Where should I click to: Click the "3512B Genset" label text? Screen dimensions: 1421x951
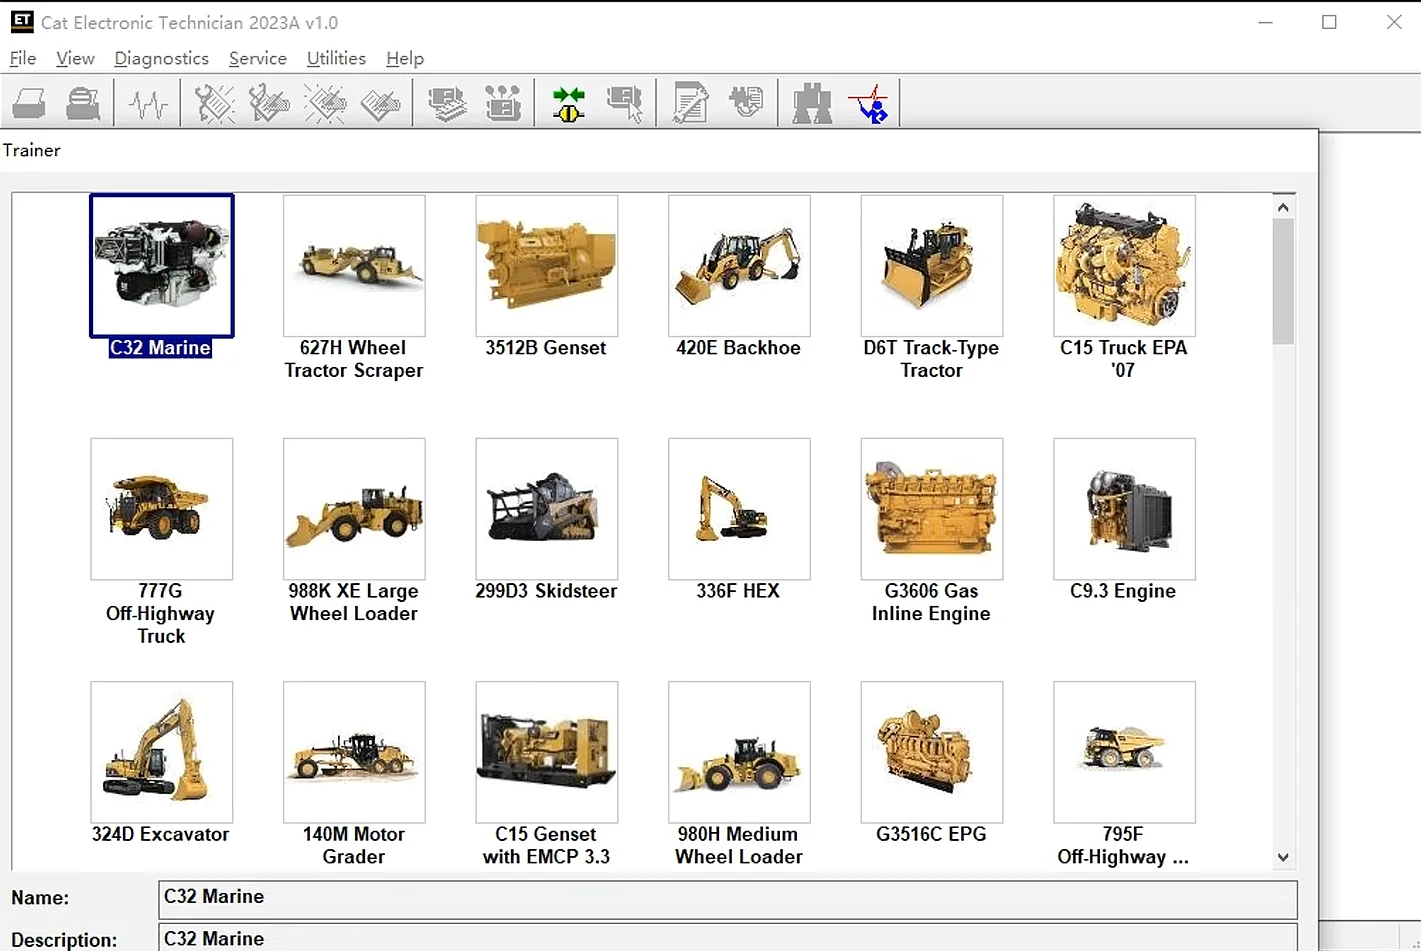point(546,348)
